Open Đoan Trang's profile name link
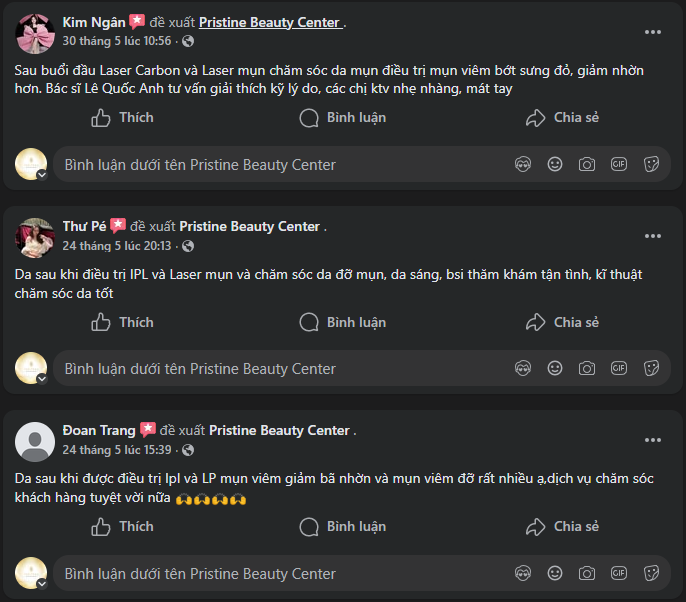 point(99,430)
